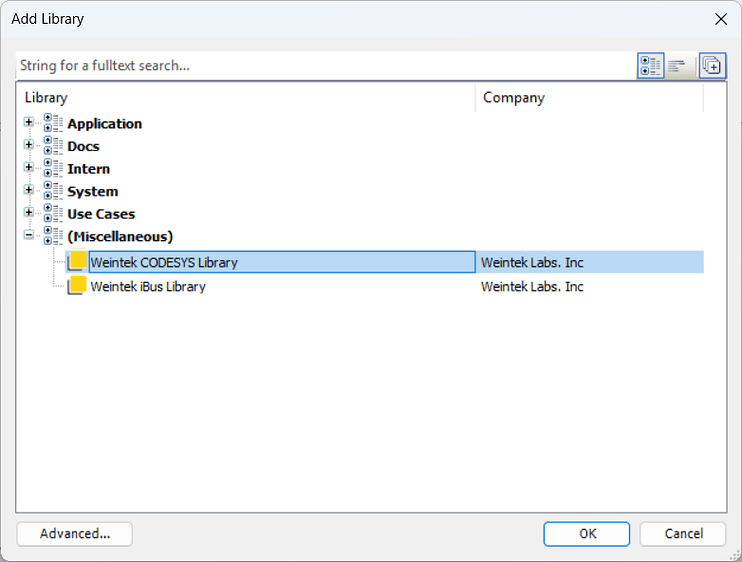Select Weintek iBus Library entry
742x562 pixels.
click(148, 287)
